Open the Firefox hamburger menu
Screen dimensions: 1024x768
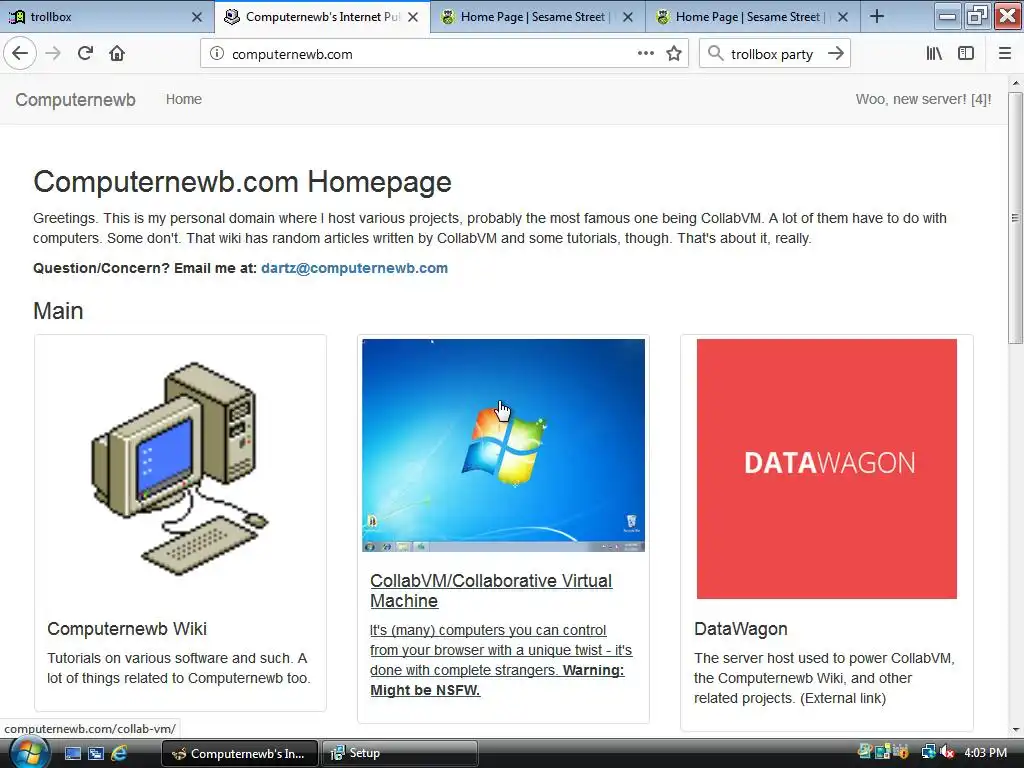coord(1004,54)
